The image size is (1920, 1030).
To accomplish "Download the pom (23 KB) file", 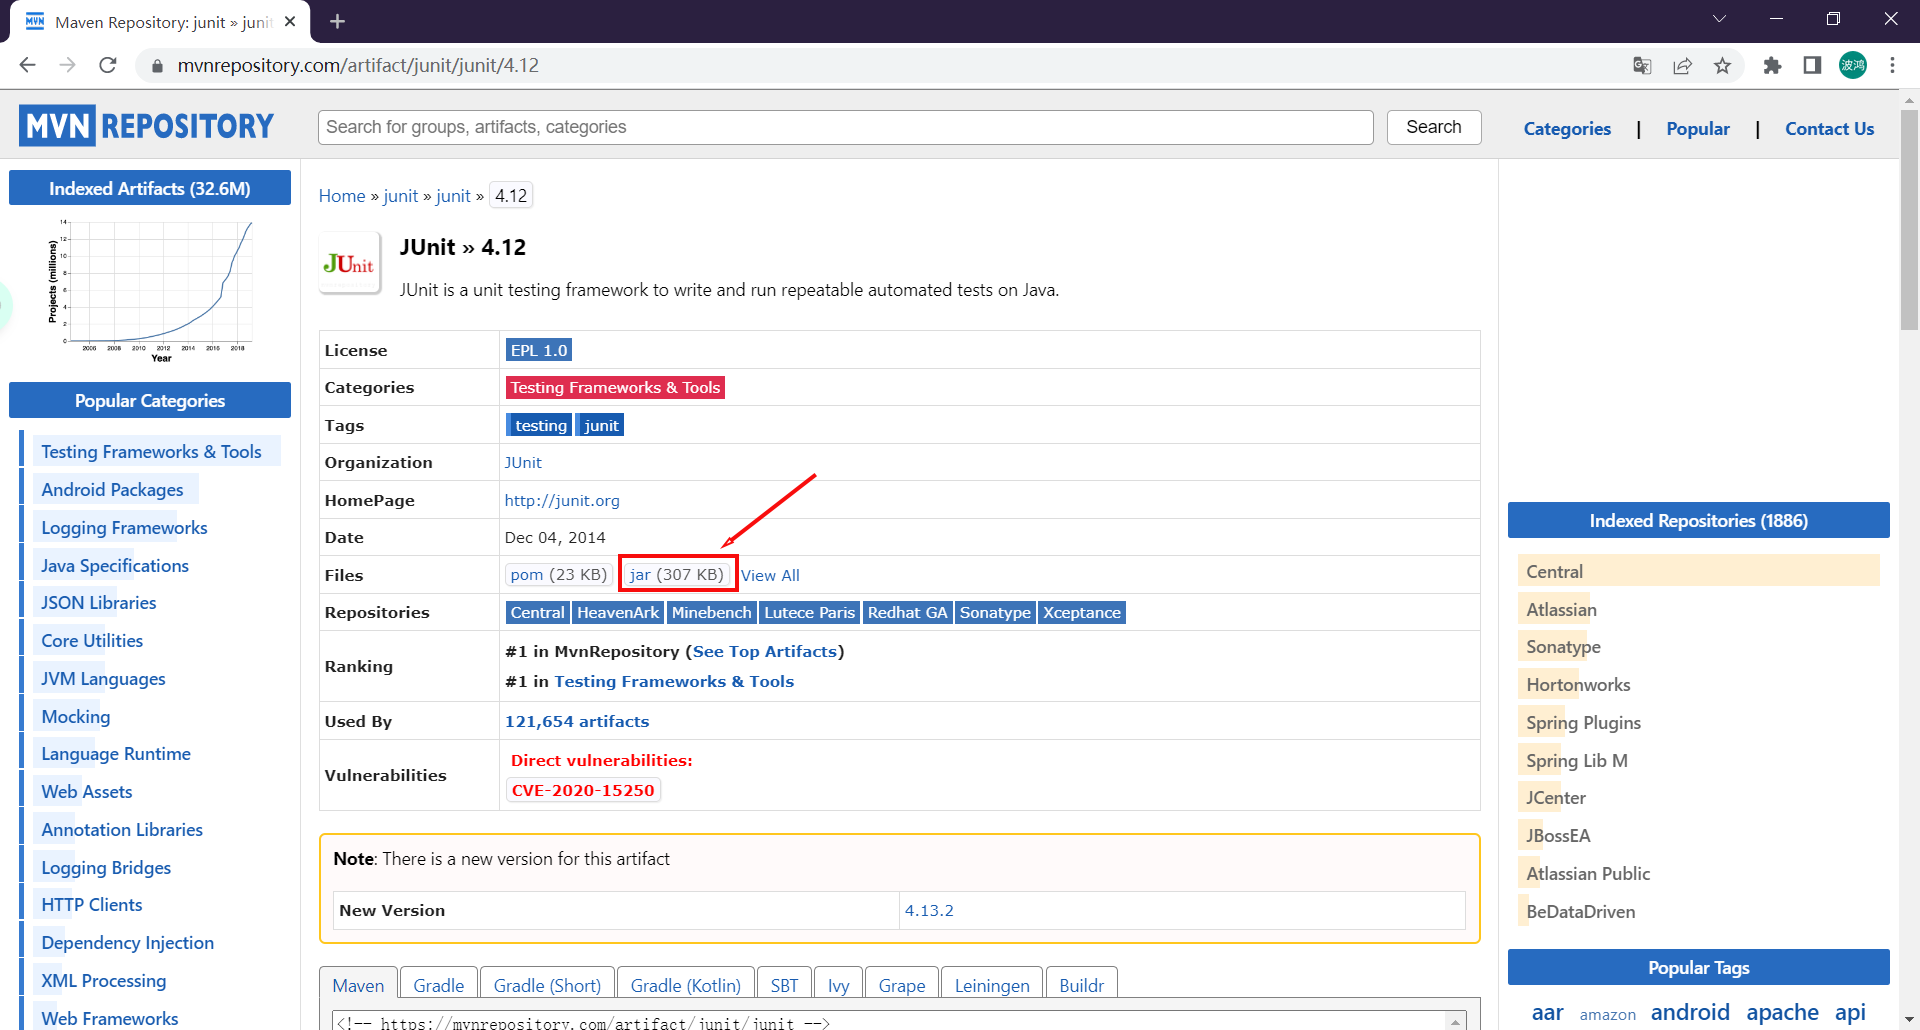I will (x=558, y=575).
